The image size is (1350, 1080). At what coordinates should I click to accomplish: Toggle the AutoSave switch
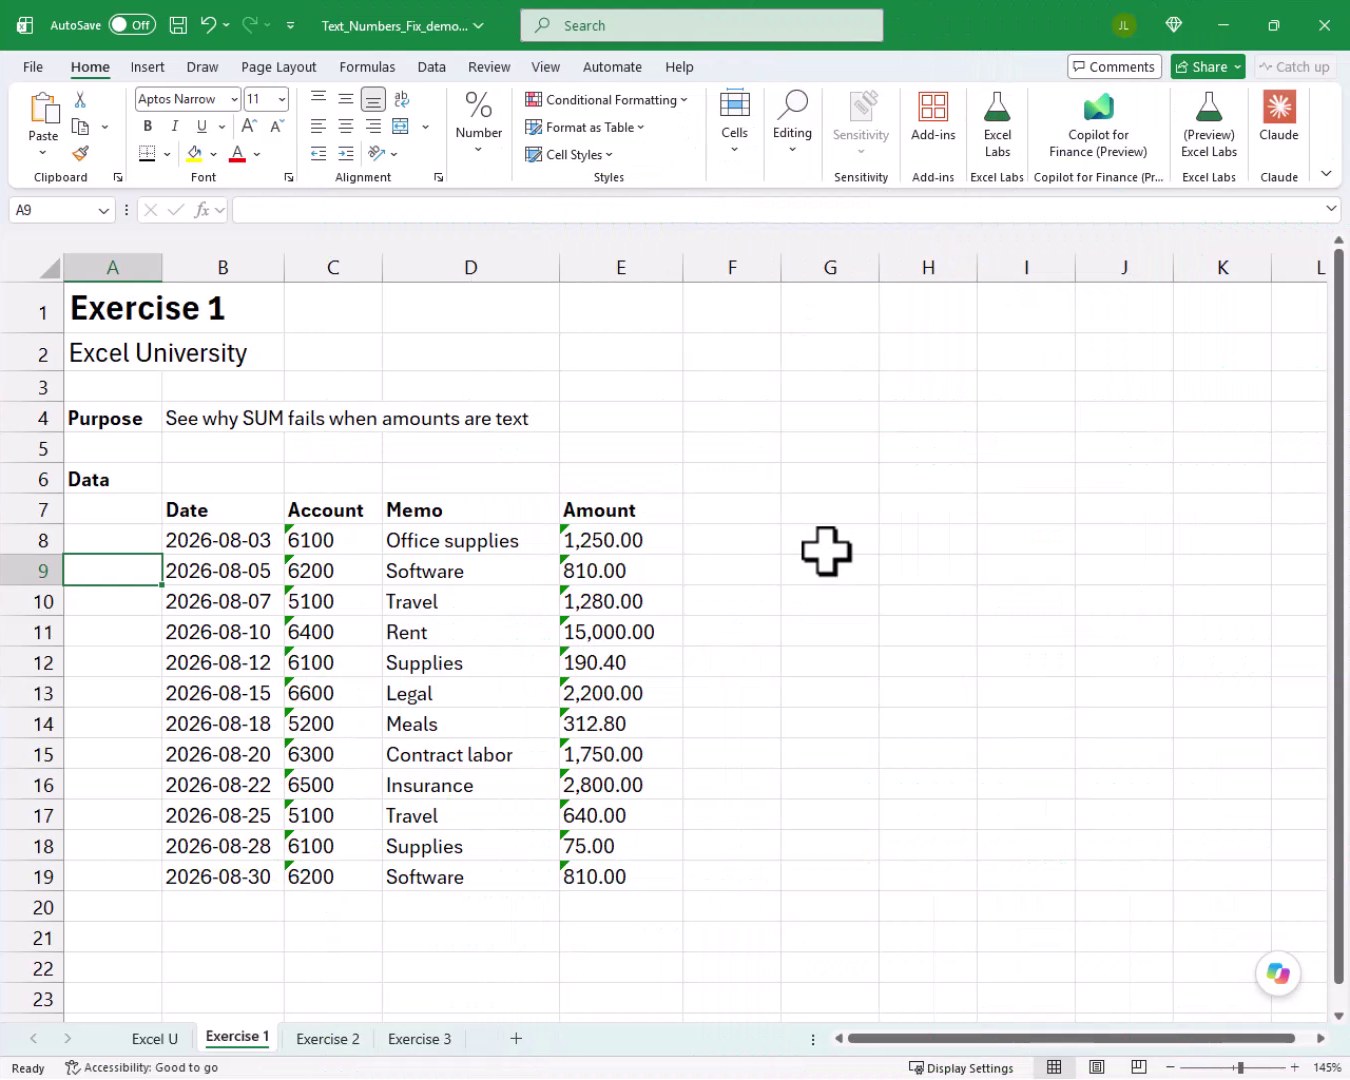[132, 25]
